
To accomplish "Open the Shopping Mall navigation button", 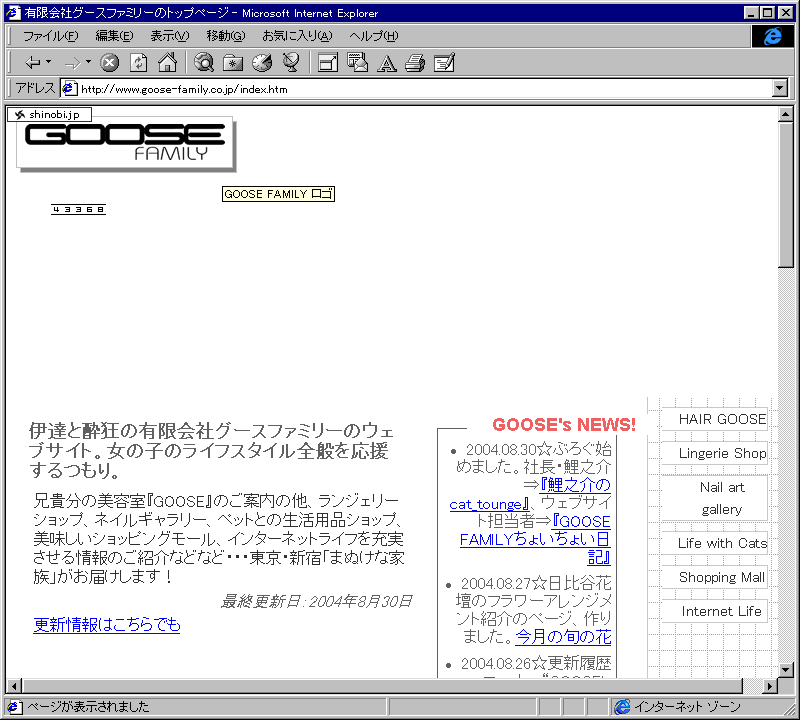I will 714,577.
